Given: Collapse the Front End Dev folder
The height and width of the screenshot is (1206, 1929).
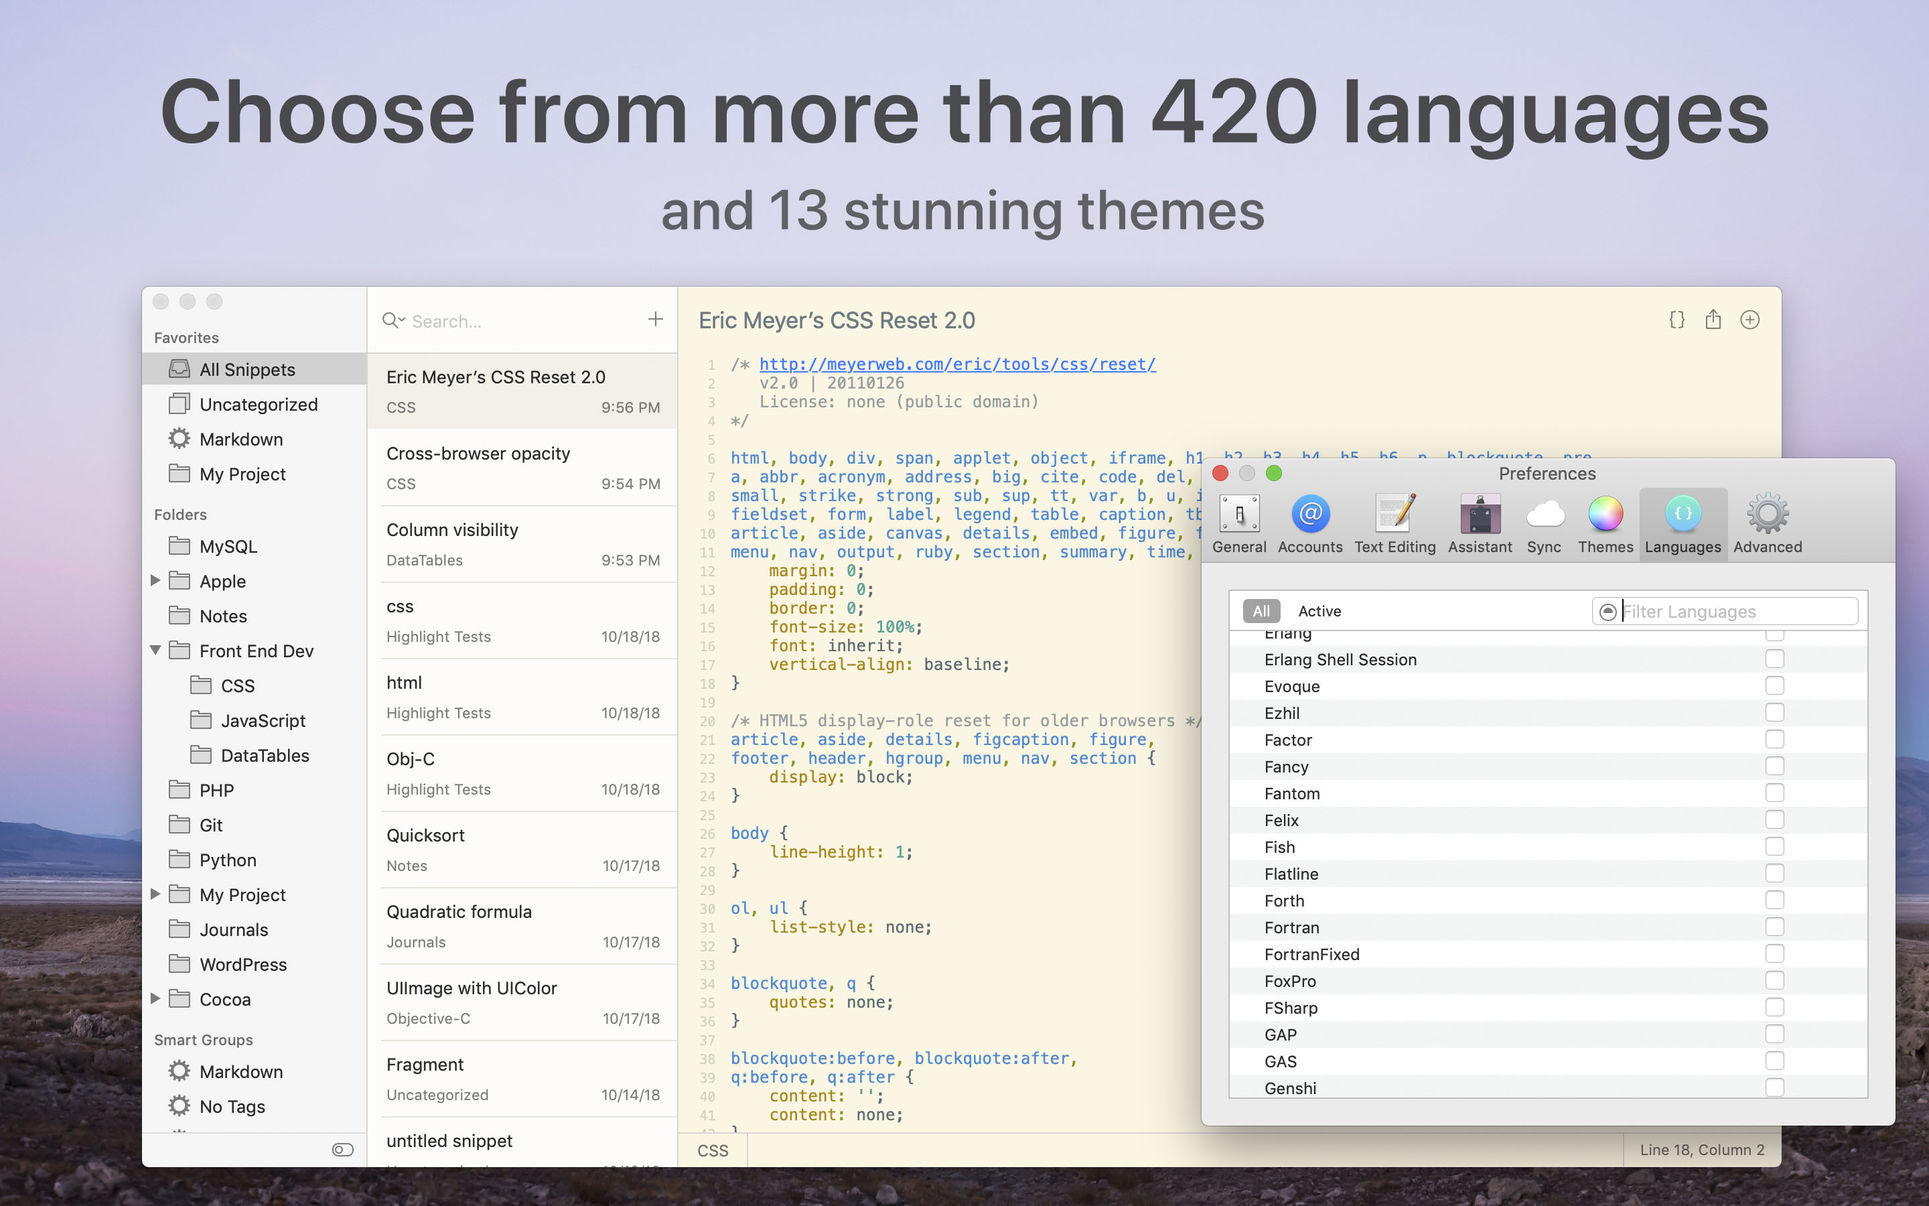Looking at the screenshot, I should point(156,650).
